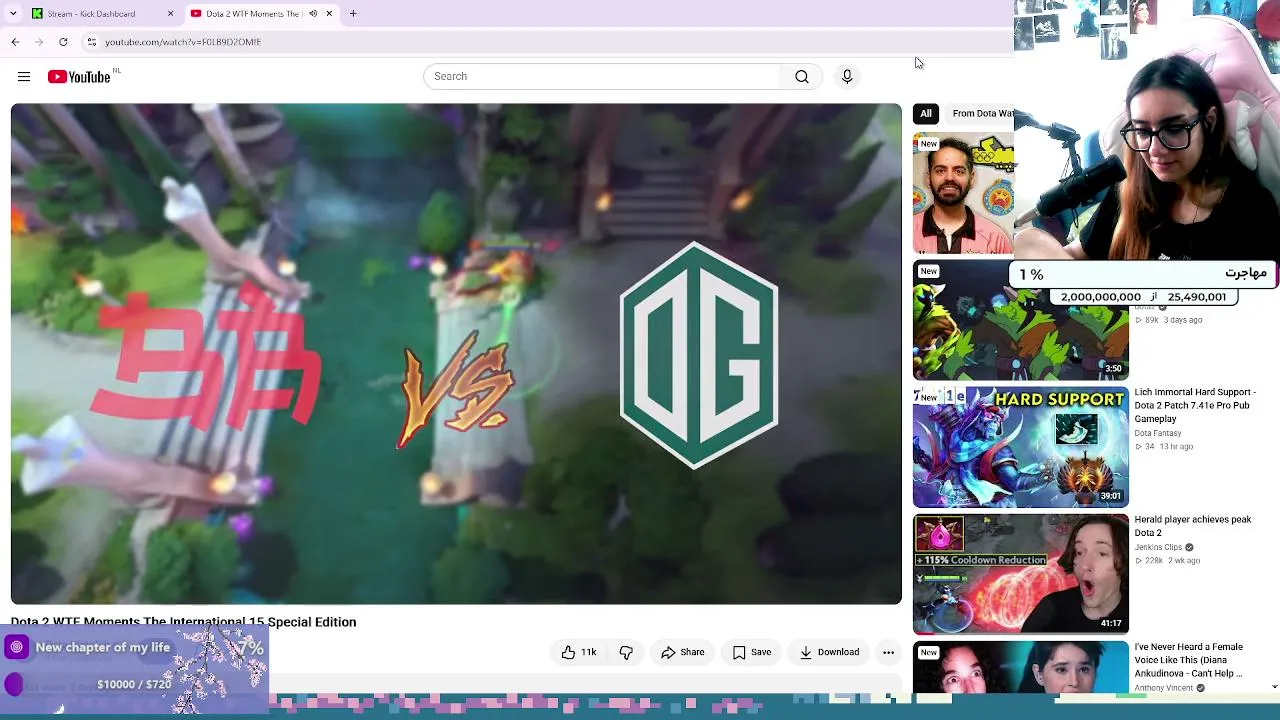Open the Herald player video thumbnail
1280x720 pixels.
(1021, 574)
